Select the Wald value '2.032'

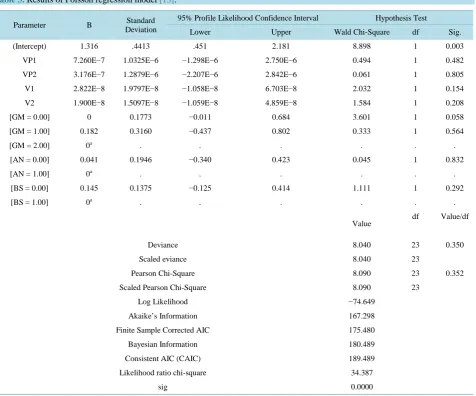(x=362, y=89)
